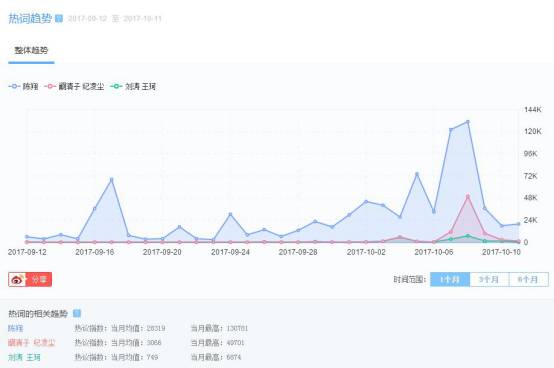Select the 3个月 time range
Viewport: 554px width, 368px height.
(x=489, y=279)
